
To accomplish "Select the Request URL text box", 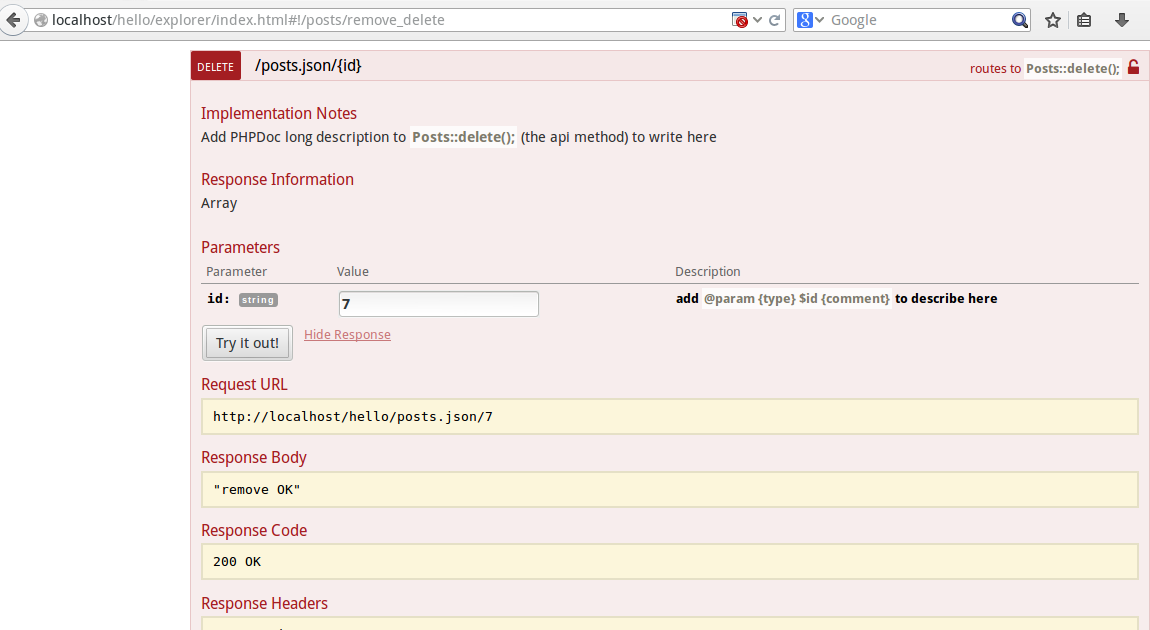I will (x=670, y=417).
